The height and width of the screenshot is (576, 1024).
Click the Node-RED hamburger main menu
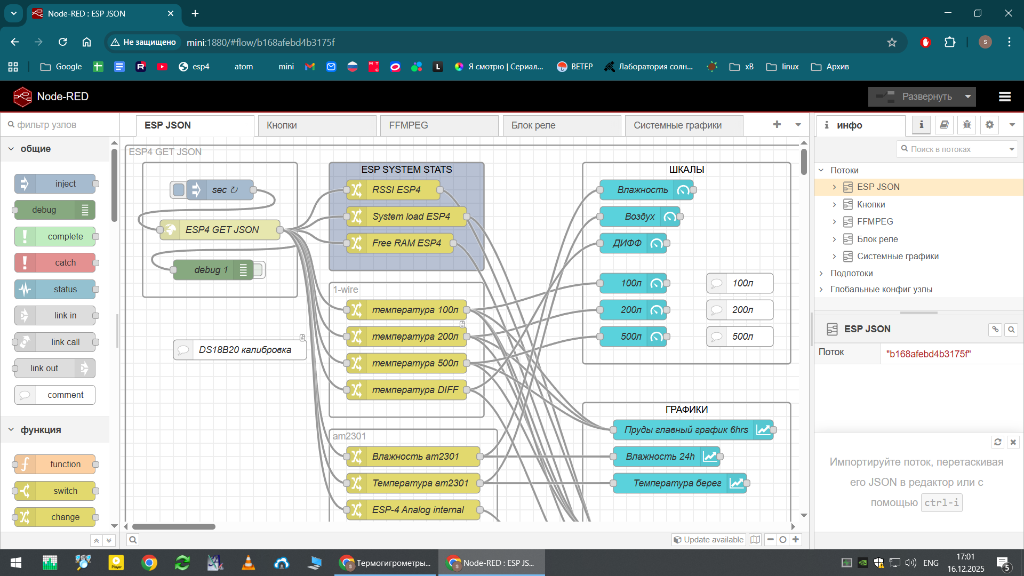1004,97
